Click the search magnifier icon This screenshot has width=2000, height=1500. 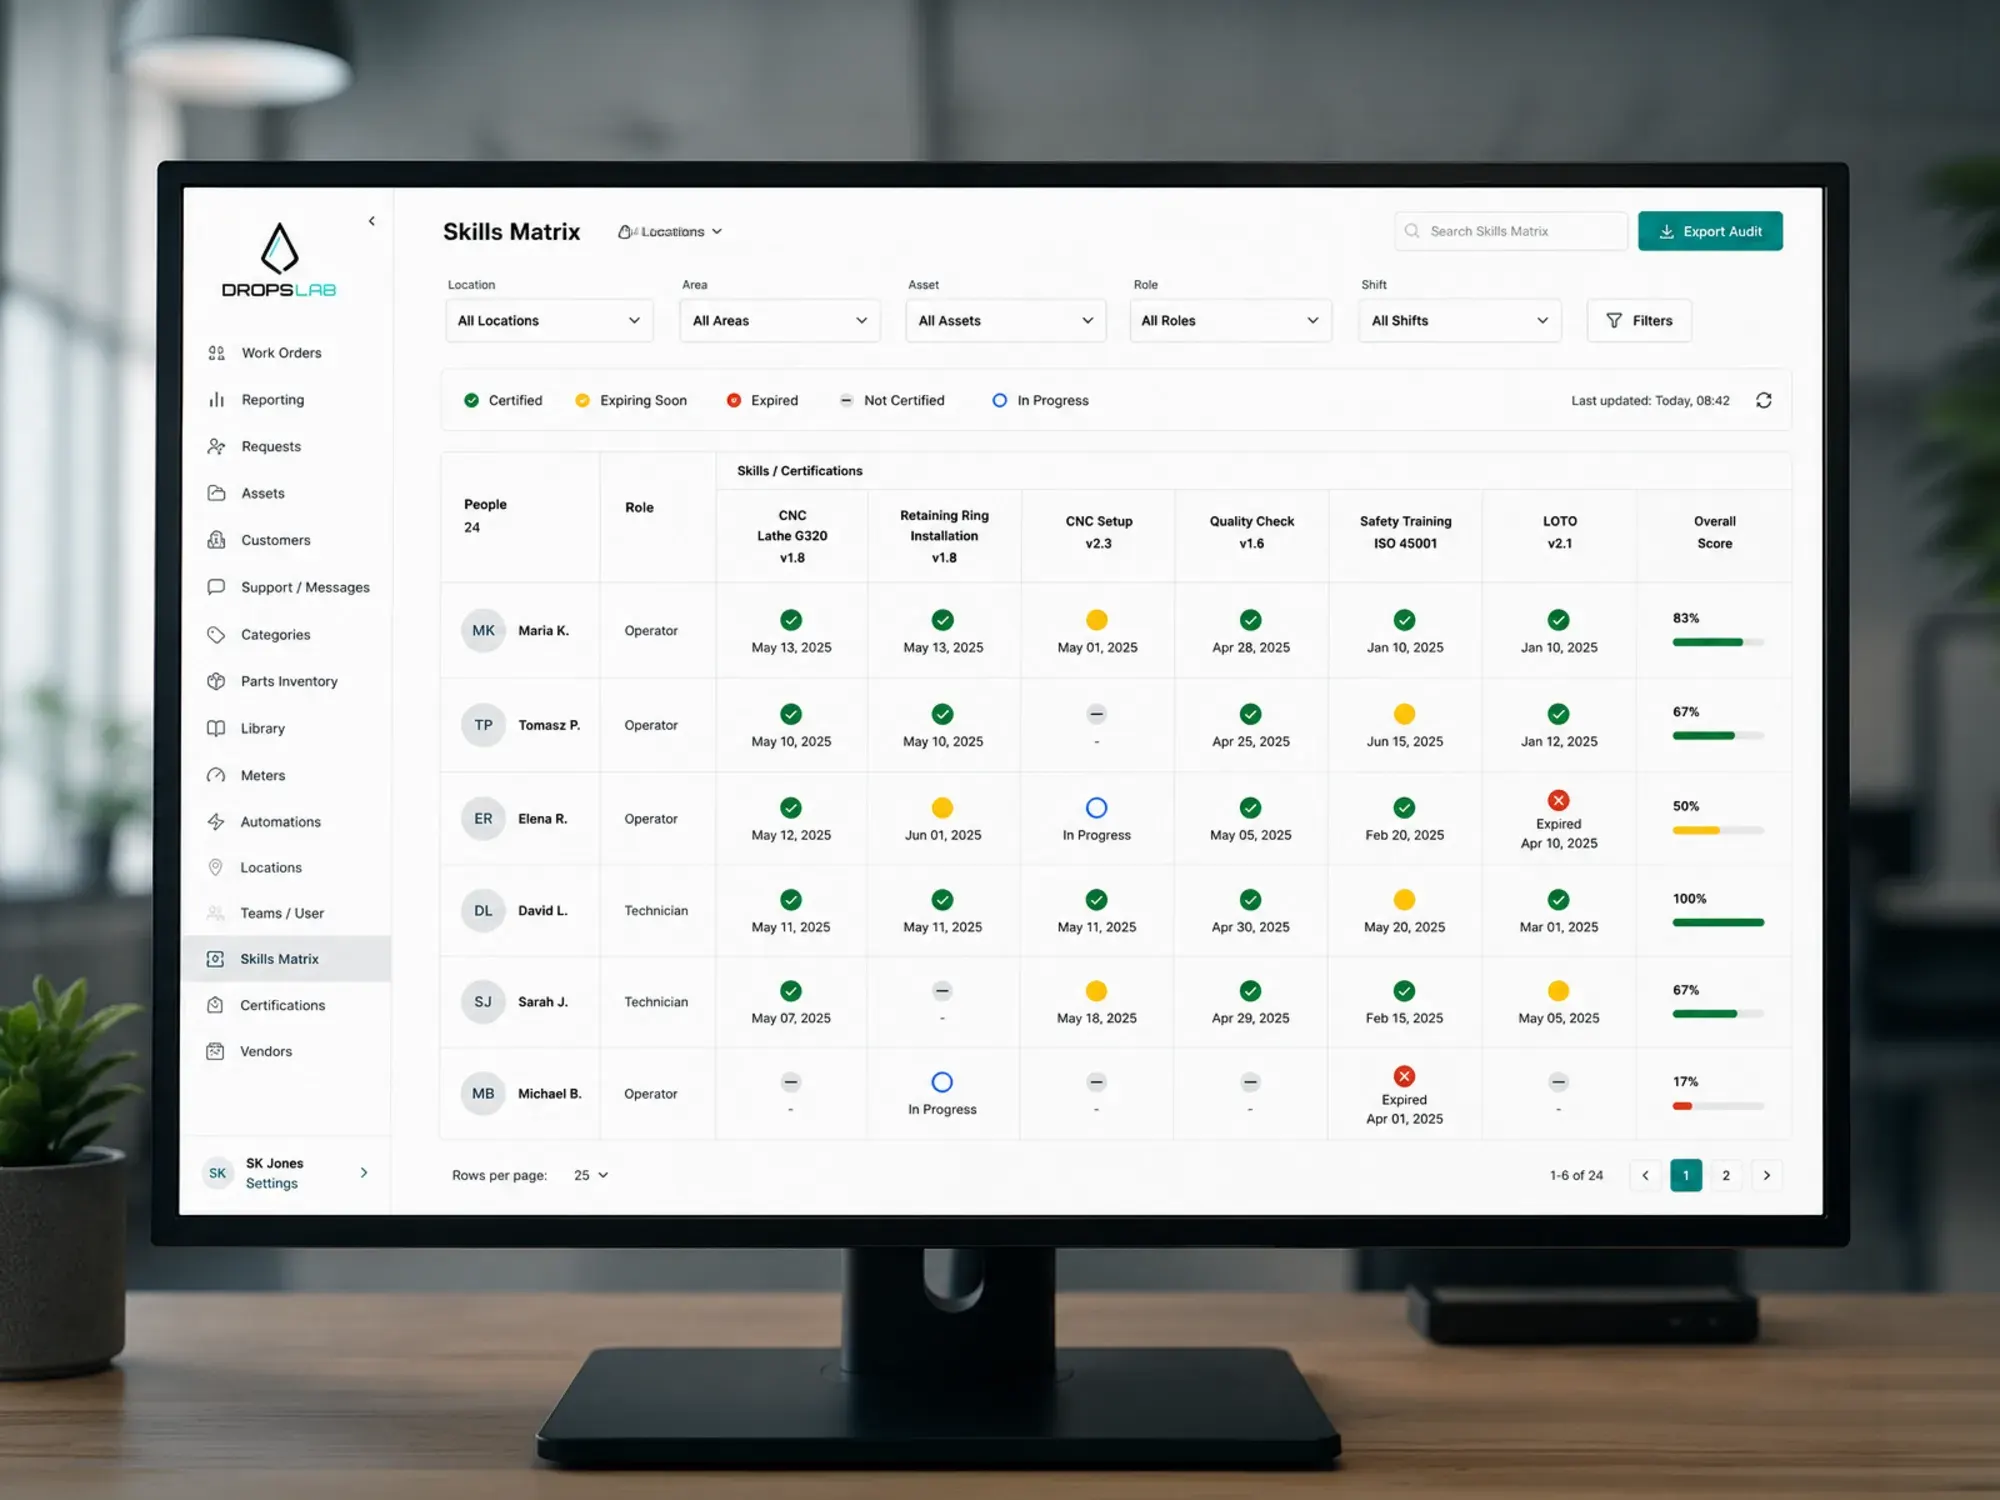click(x=1412, y=231)
